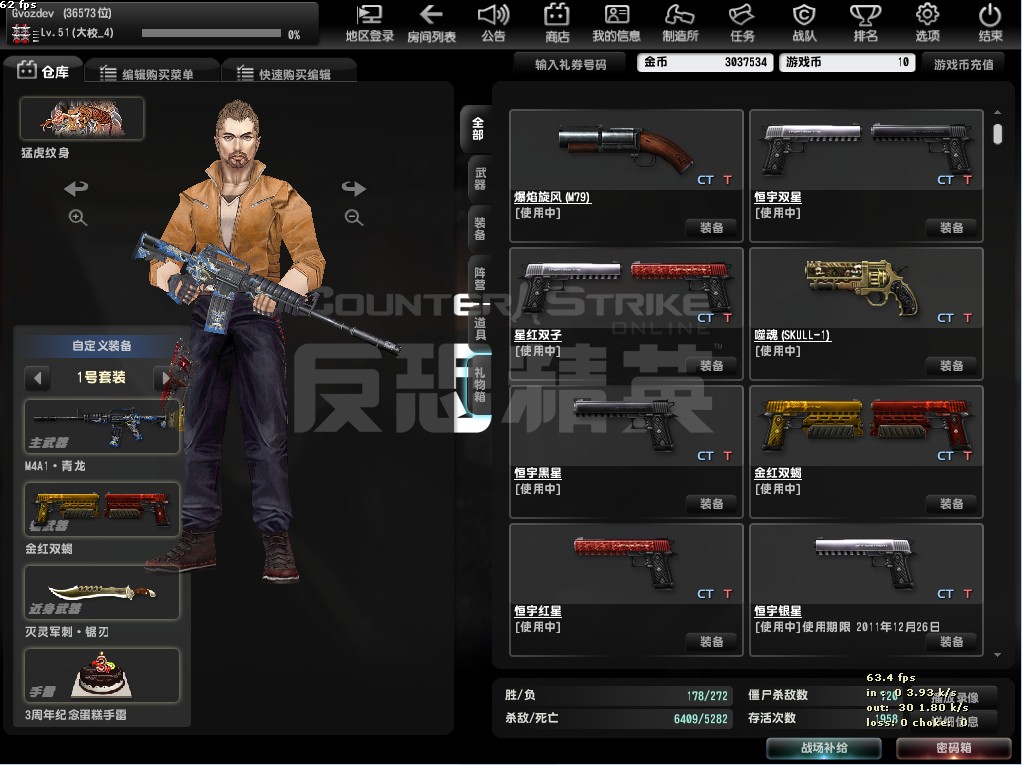This screenshot has height=765, width=1022.
Task: Select the M4A1·青龙 primary weapon slot
Action: [102, 426]
